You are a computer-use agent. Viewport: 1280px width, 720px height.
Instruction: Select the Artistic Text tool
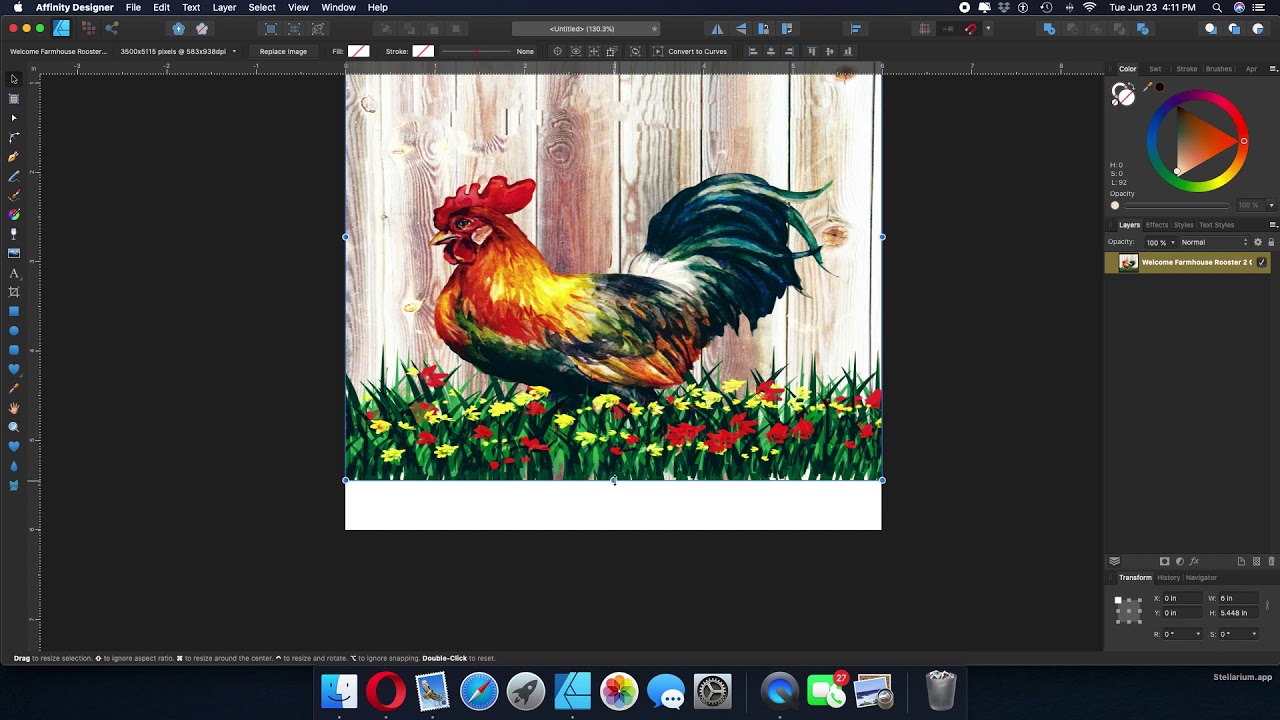coord(14,273)
